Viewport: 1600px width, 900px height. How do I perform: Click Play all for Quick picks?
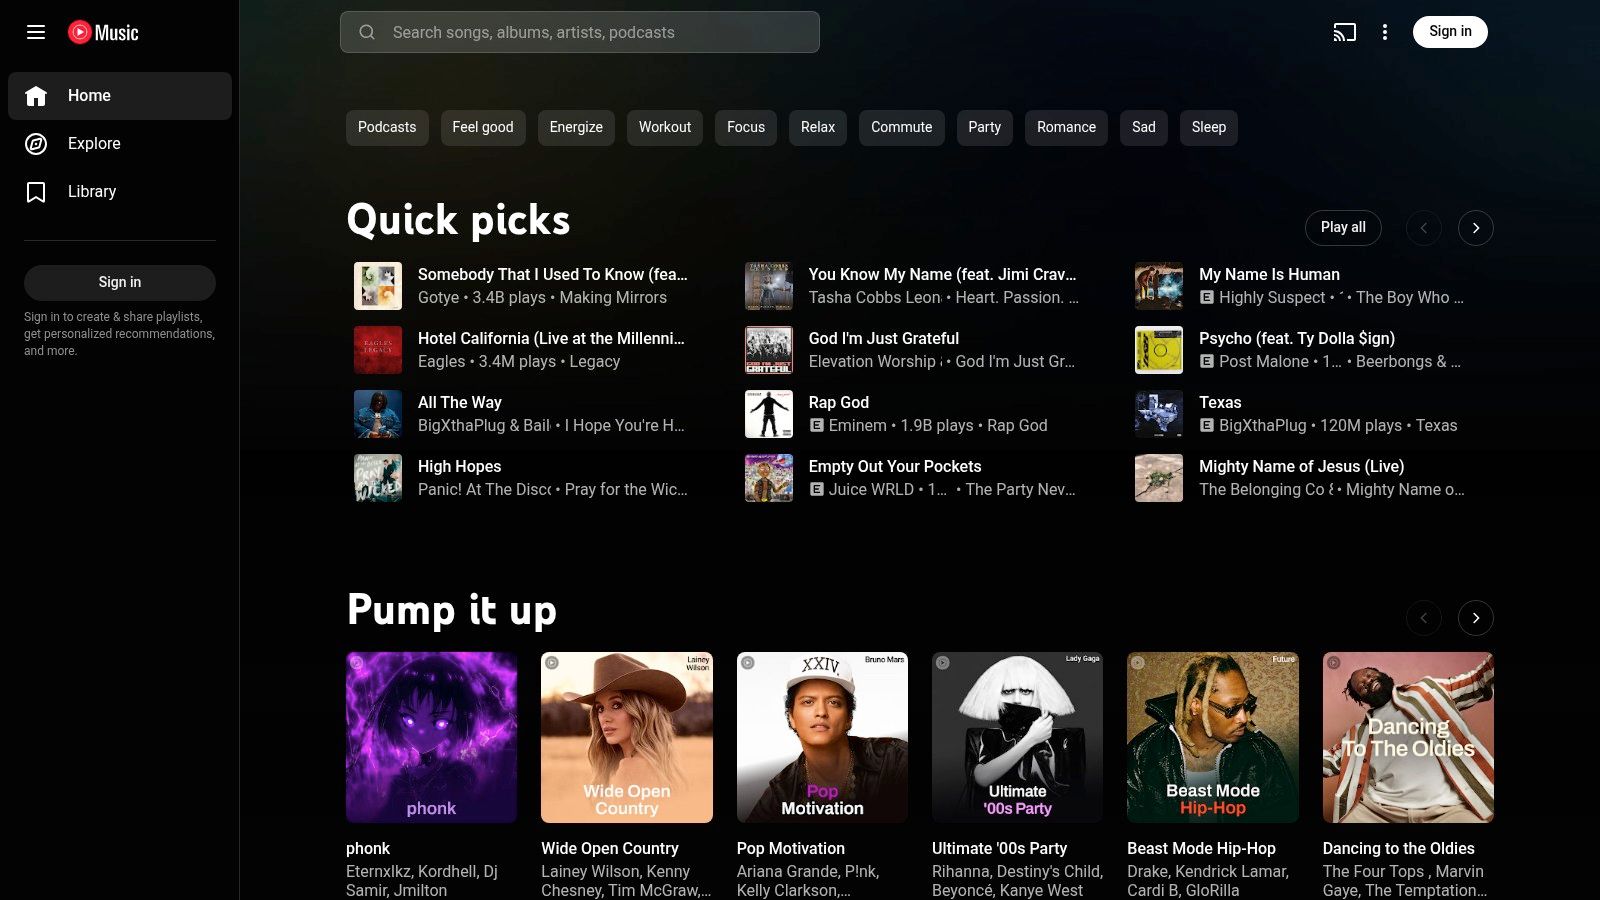click(1343, 228)
